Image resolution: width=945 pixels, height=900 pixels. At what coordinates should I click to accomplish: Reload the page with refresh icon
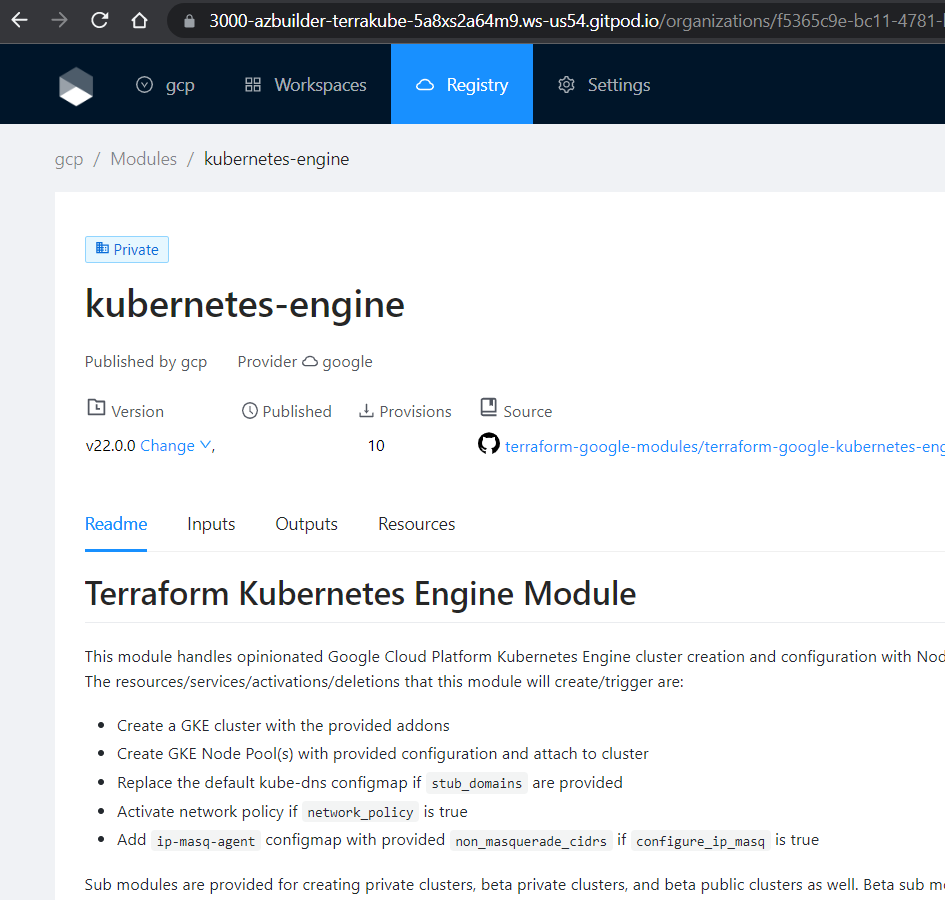(99, 20)
